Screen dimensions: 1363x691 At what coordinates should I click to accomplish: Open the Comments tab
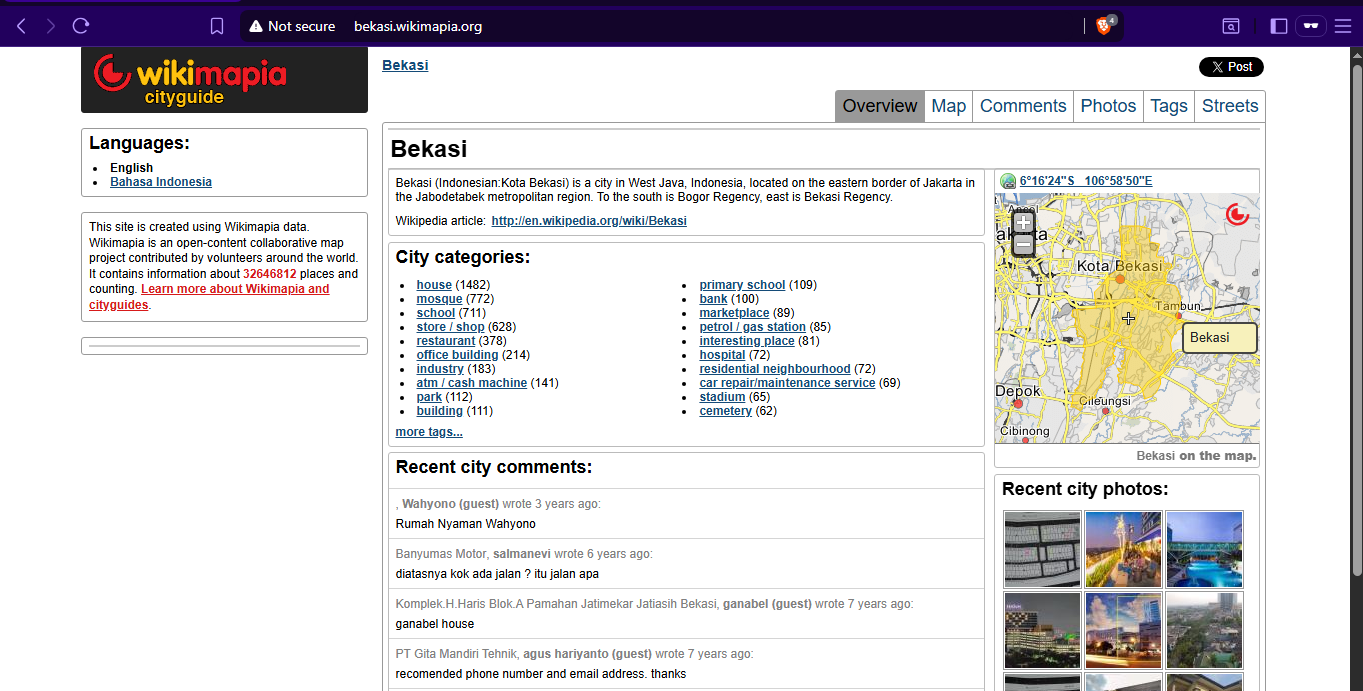tap(1023, 106)
